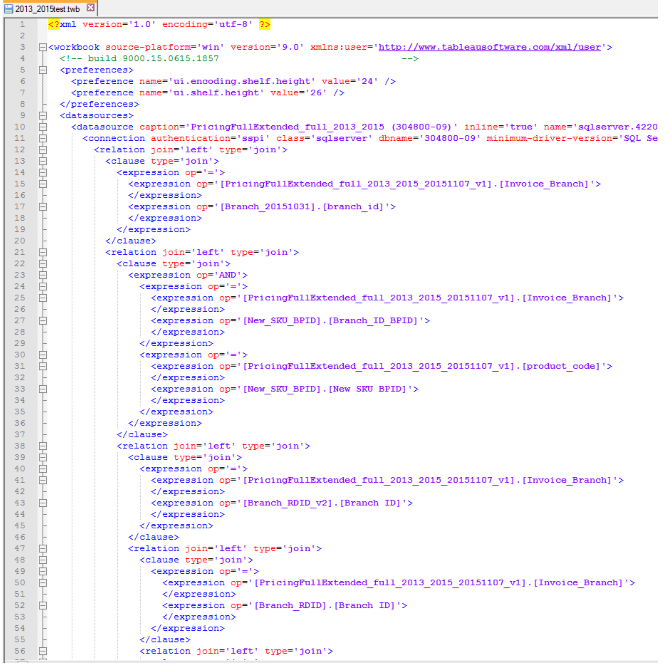
Task: Collapse the workbook fold on line 3
Action: point(43,47)
